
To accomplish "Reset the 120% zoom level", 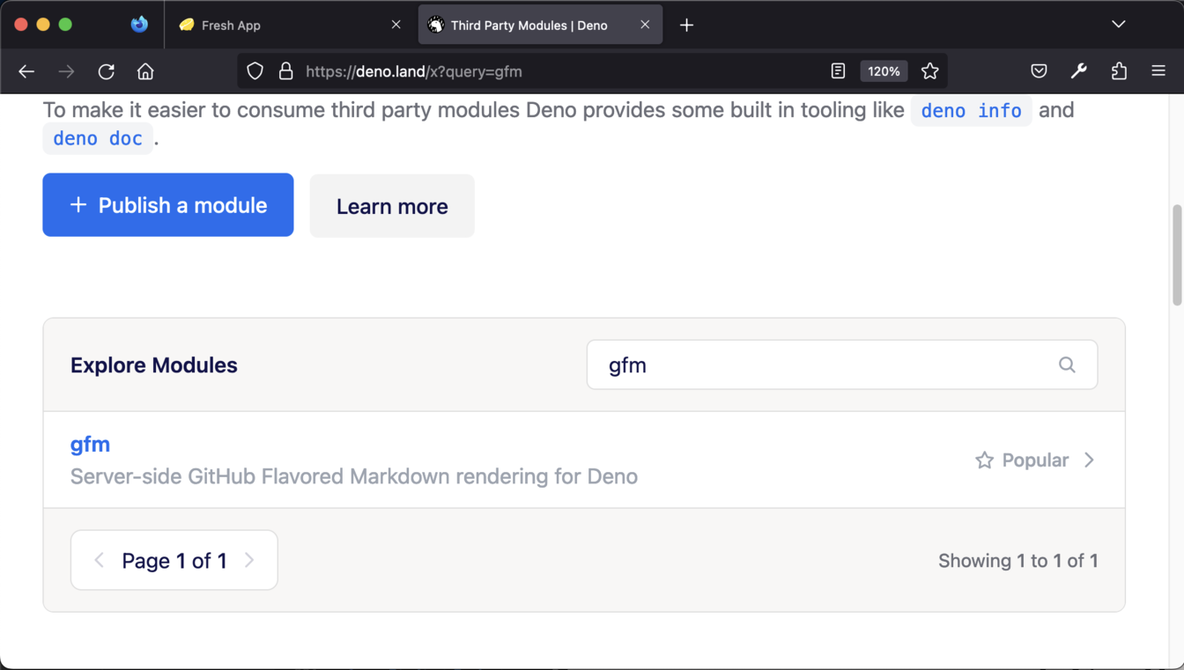I will coord(883,71).
